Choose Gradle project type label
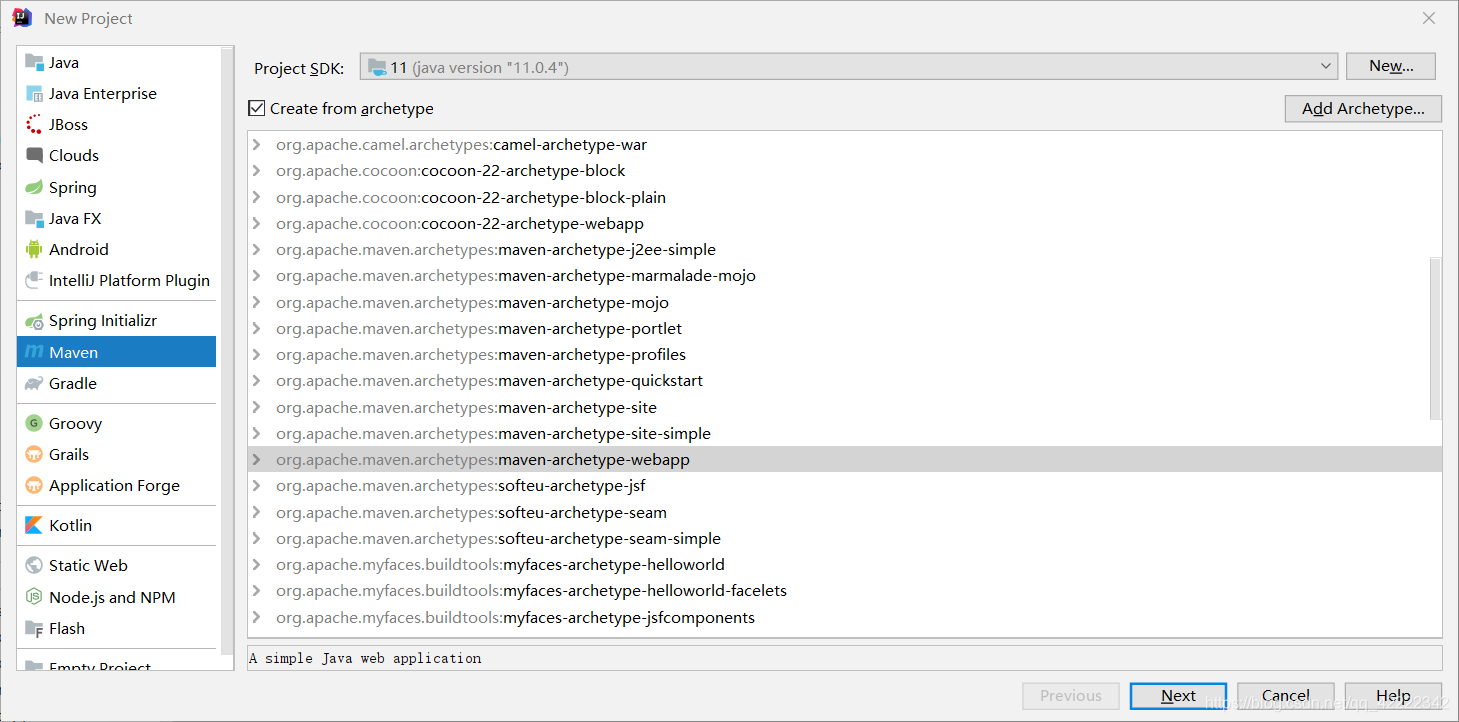Image resolution: width=1459 pixels, height=722 pixels. point(73,383)
